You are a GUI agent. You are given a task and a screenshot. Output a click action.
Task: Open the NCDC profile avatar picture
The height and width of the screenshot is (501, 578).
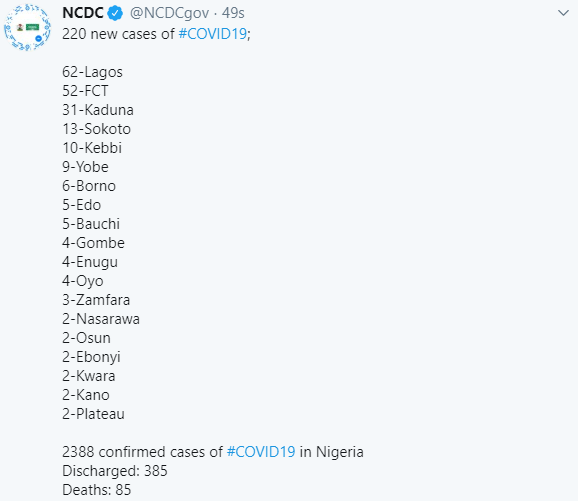tap(27, 27)
